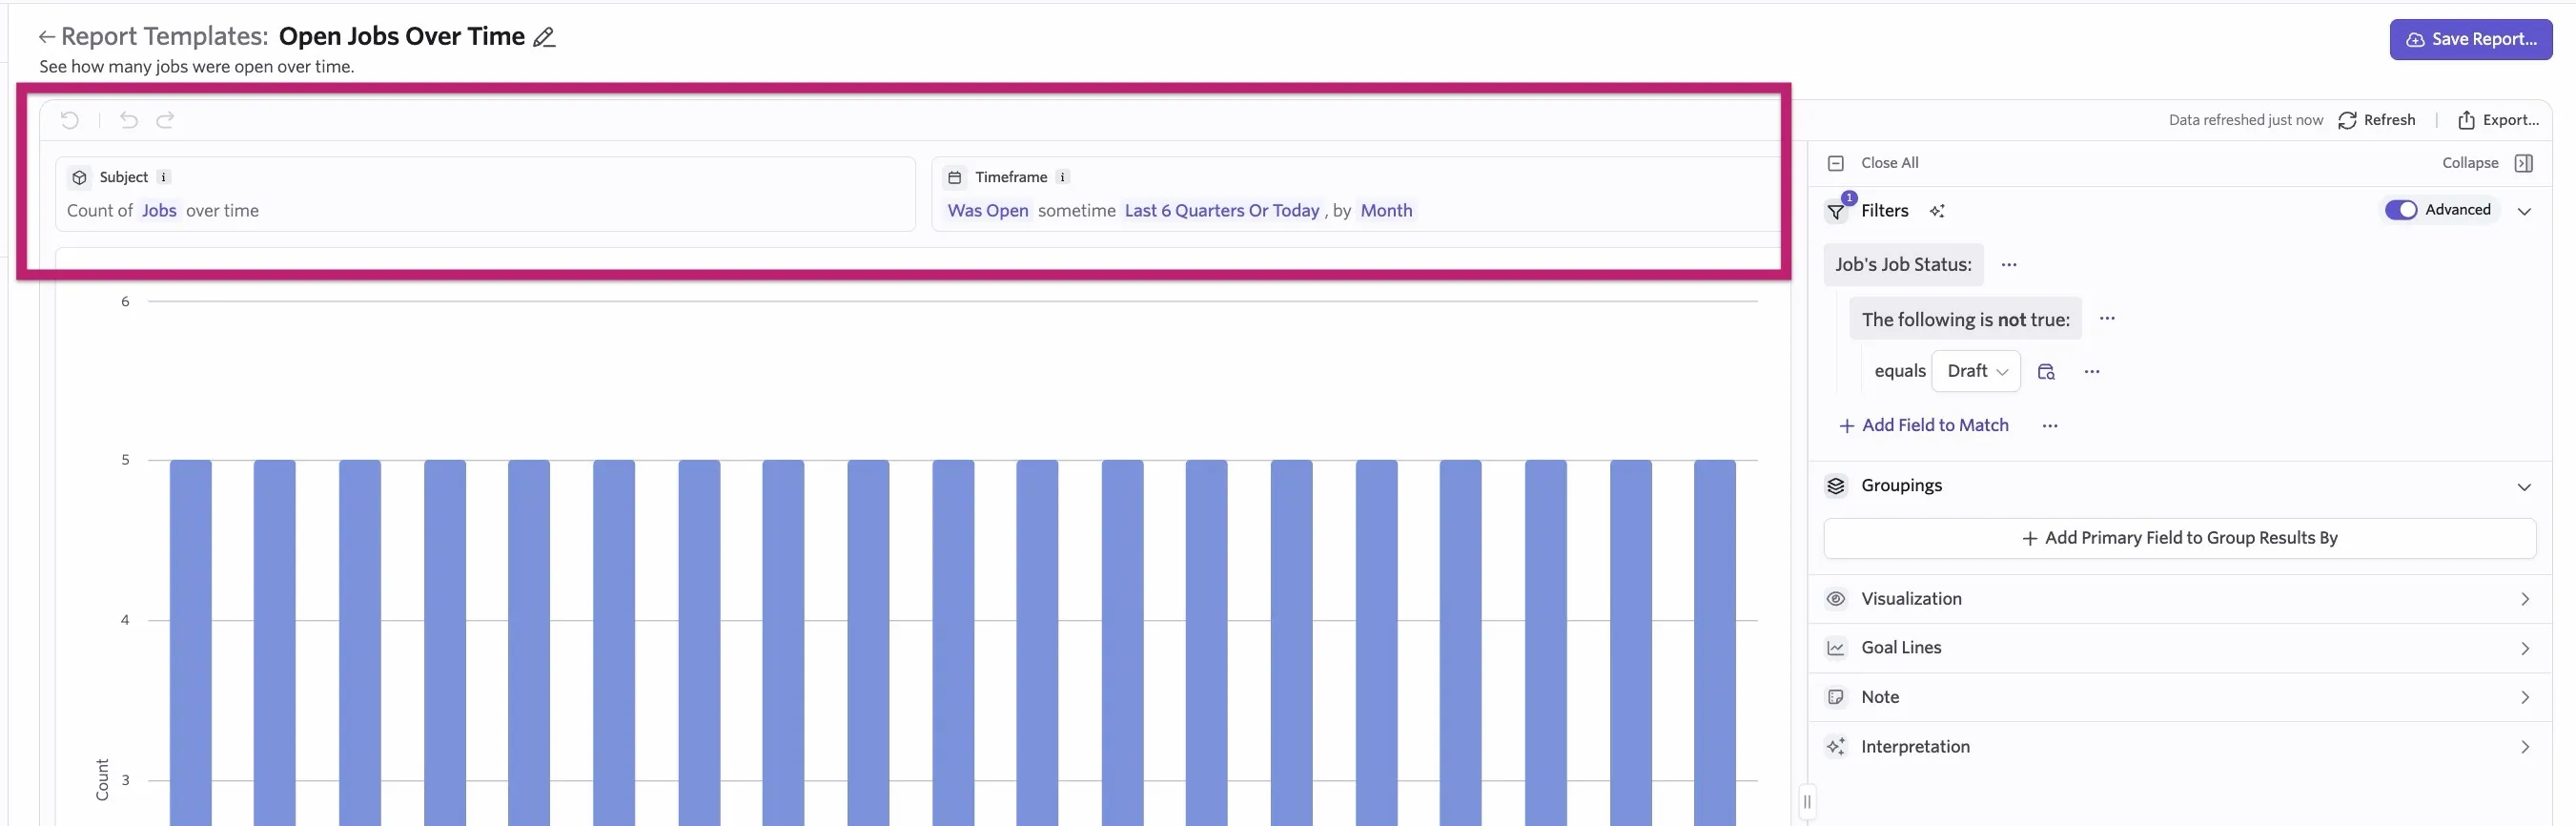This screenshot has height=826, width=2576.
Task: Open the Export options
Action: pos(2498,120)
